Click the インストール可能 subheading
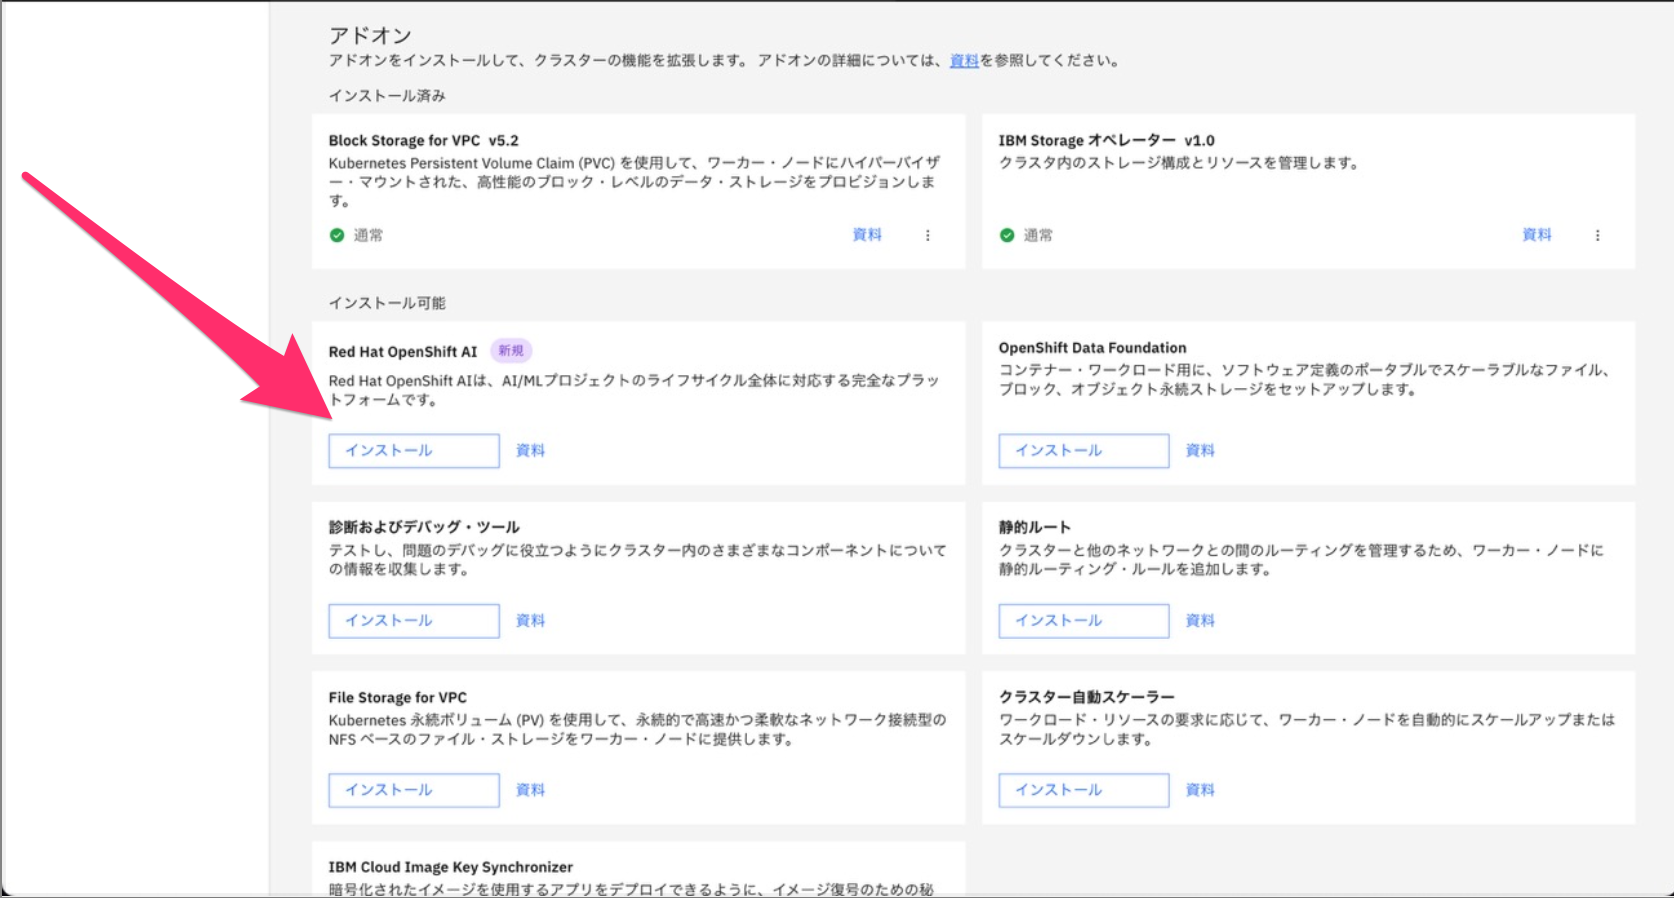1674x898 pixels. point(387,303)
